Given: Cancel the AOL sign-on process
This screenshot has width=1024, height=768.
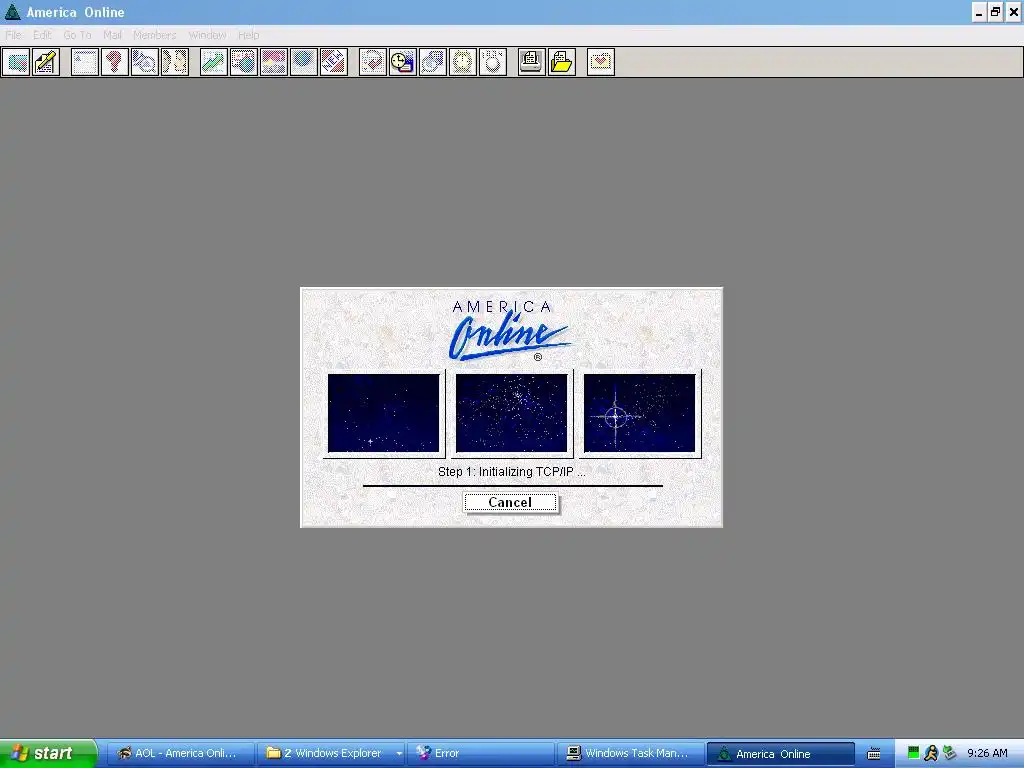Looking at the screenshot, I should [x=510, y=502].
